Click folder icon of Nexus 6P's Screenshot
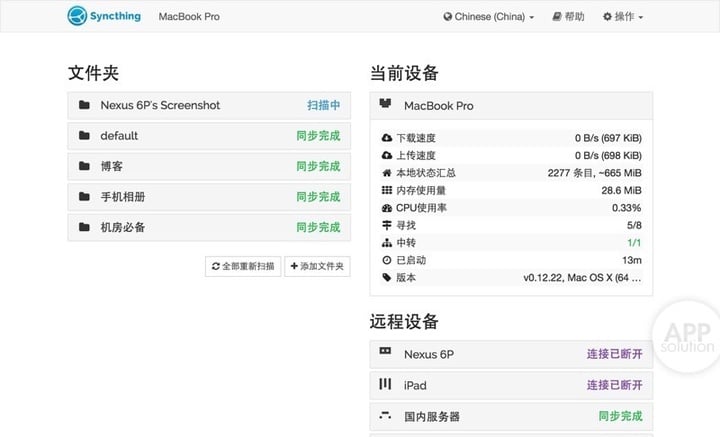The width and height of the screenshot is (720, 437). pyautogui.click(x=84, y=105)
